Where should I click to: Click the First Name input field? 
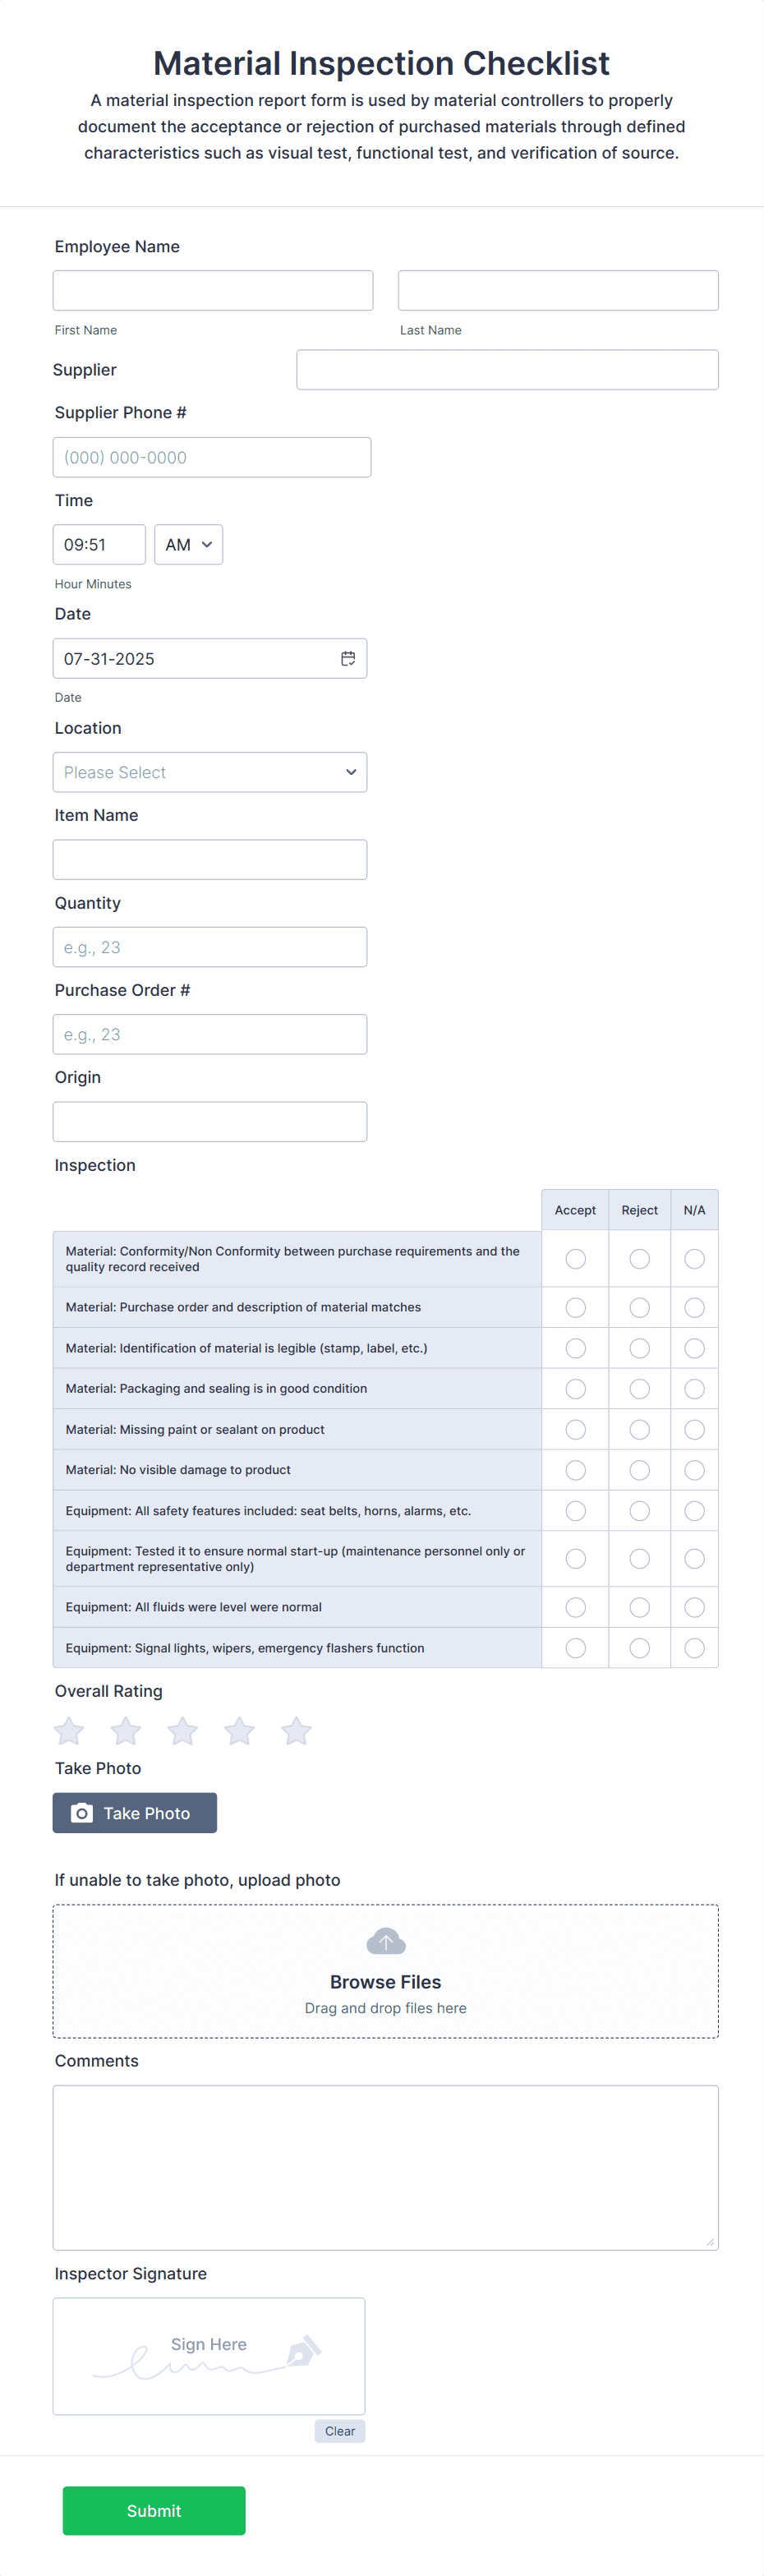tap(212, 289)
